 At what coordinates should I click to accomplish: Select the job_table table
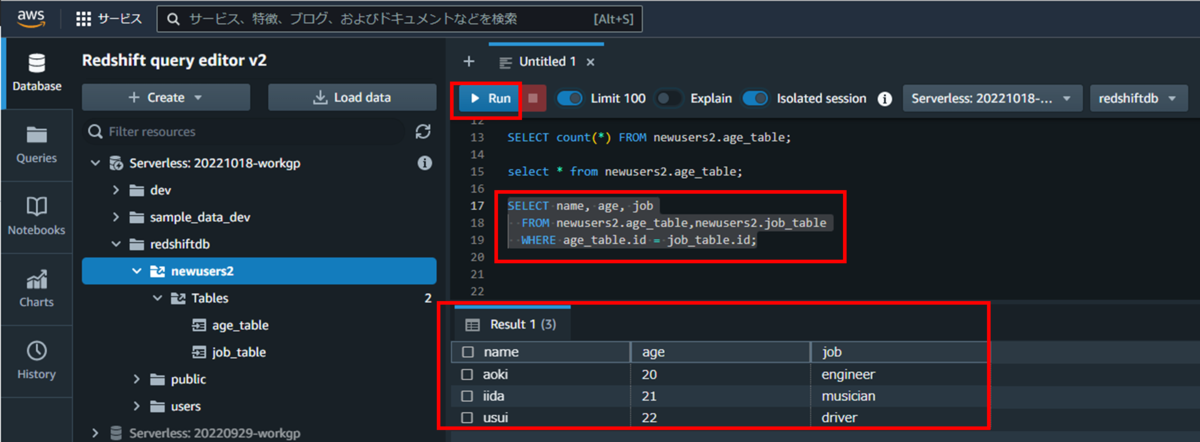tap(237, 352)
